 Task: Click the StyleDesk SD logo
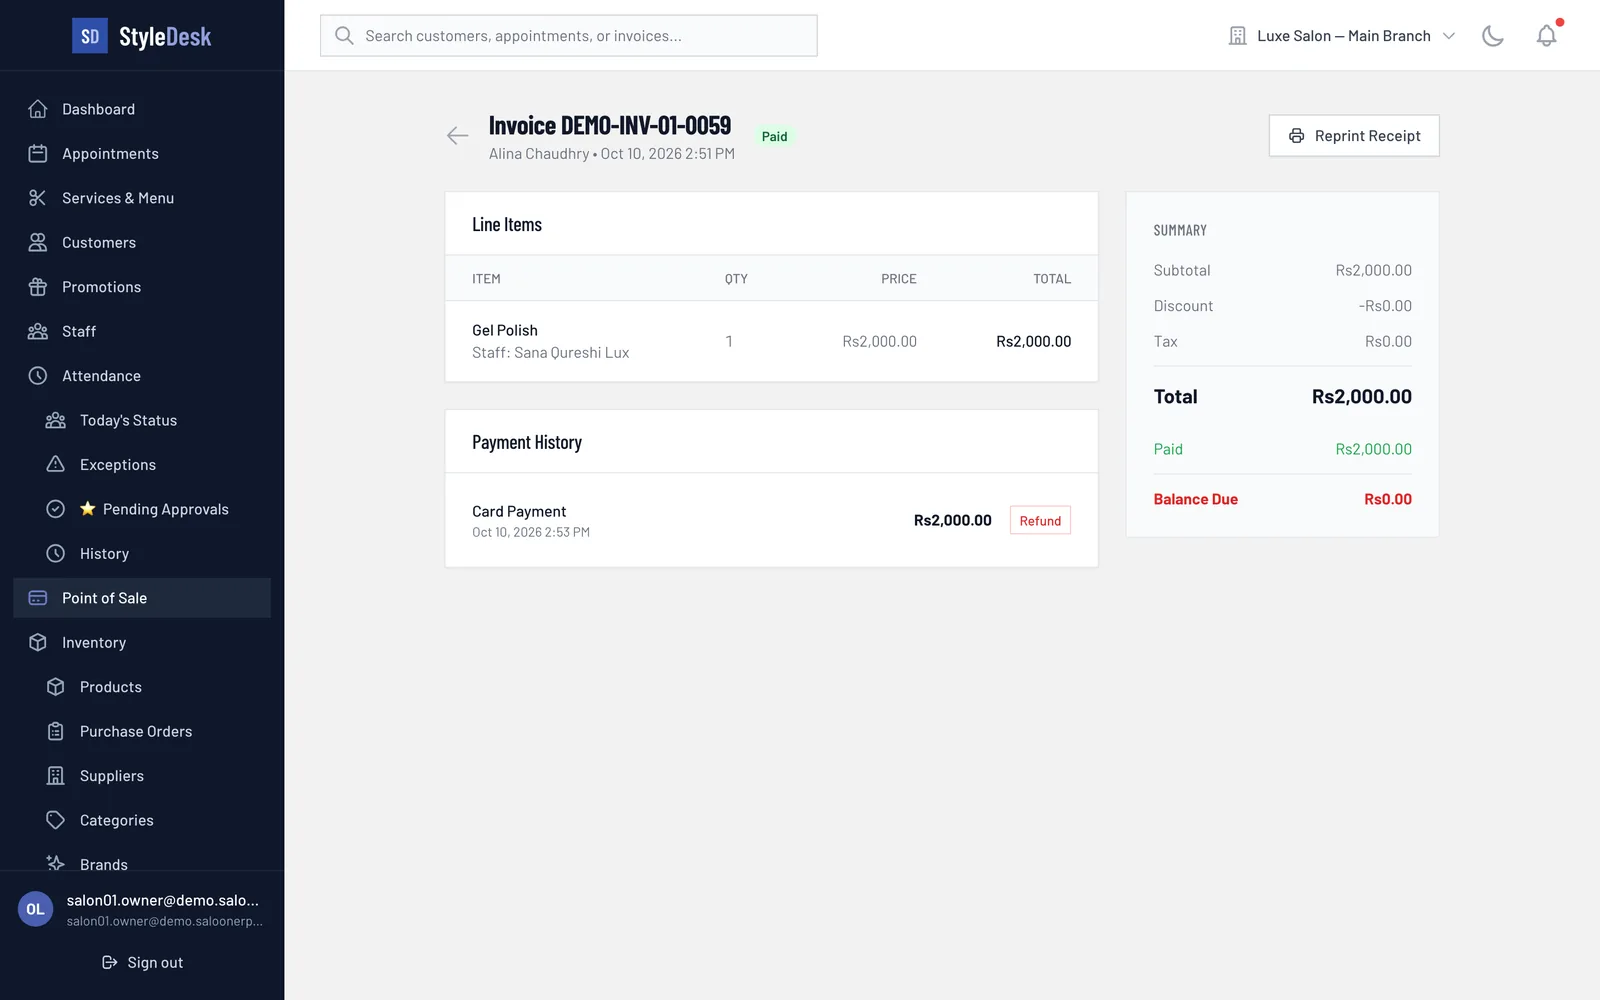click(90, 37)
